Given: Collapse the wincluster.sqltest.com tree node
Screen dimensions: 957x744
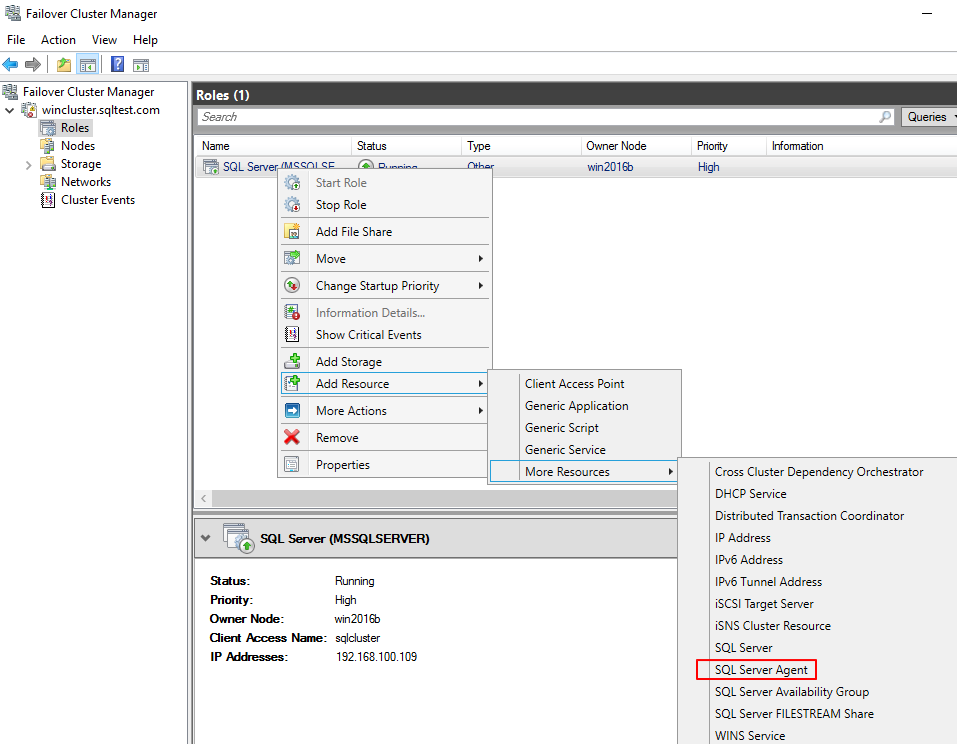Looking at the screenshot, I should pos(10,110).
